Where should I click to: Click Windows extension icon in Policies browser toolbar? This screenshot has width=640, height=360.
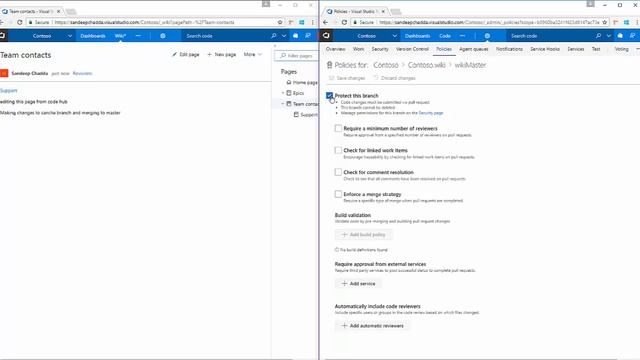tap(626, 22)
